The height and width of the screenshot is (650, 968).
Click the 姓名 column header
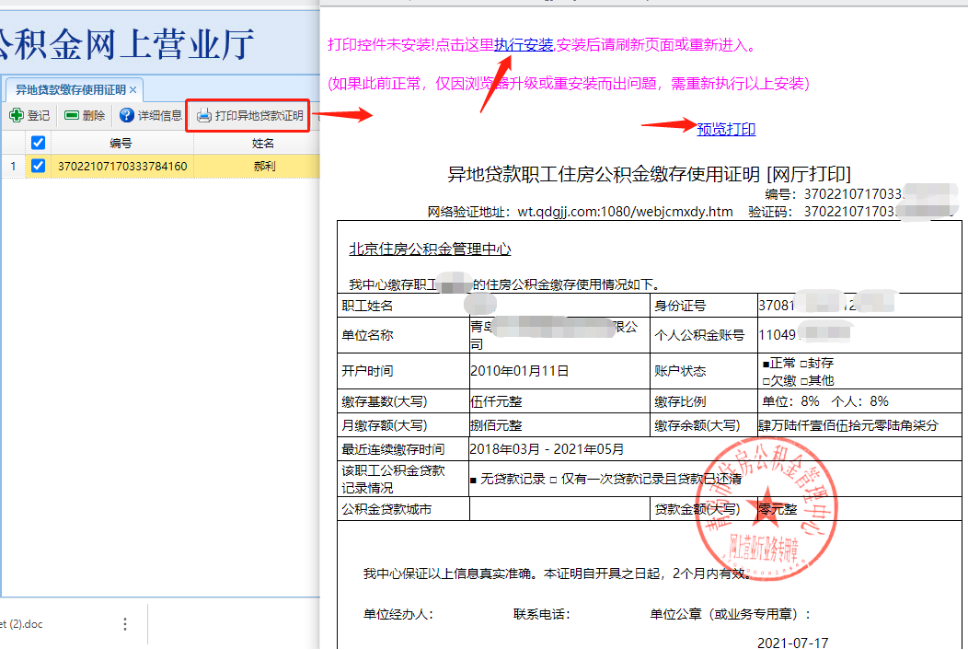262,143
